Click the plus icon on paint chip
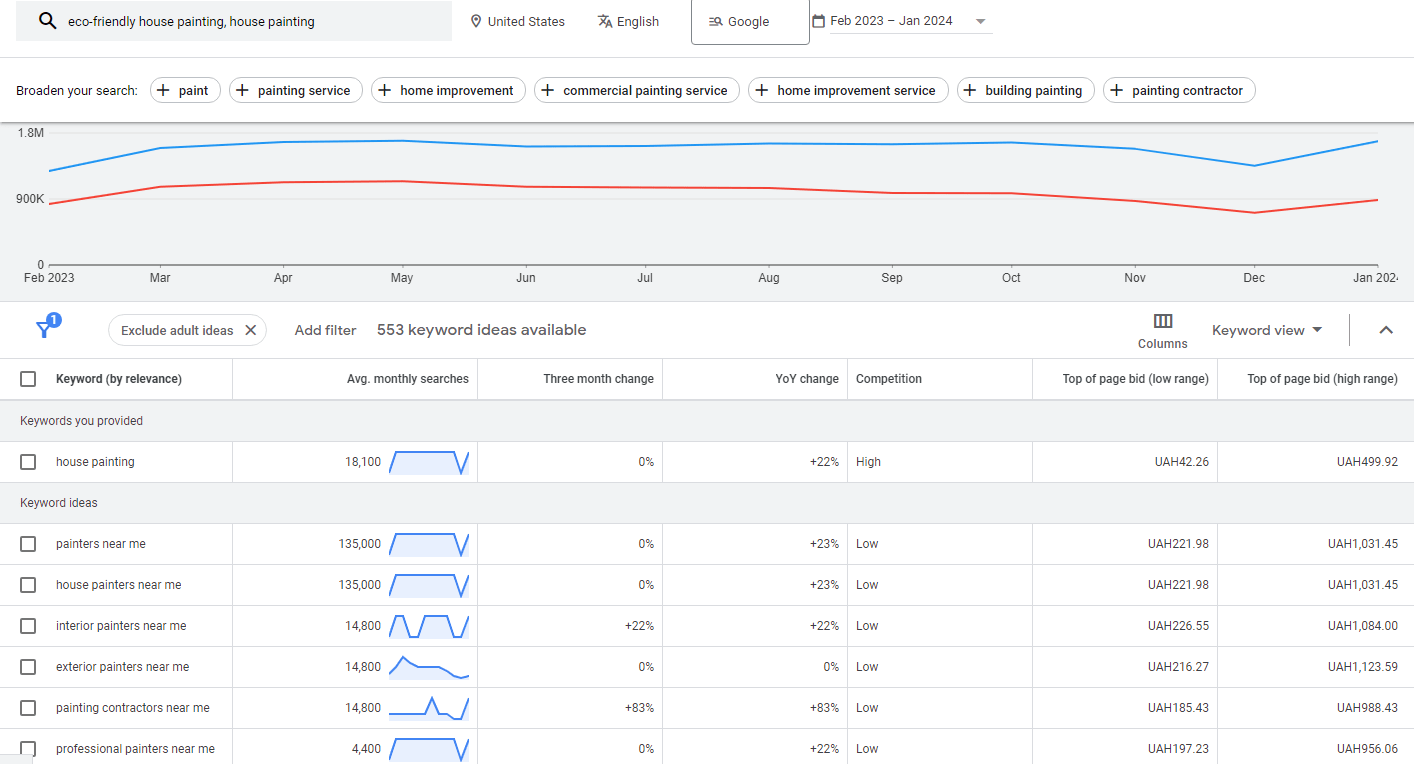 point(163,90)
